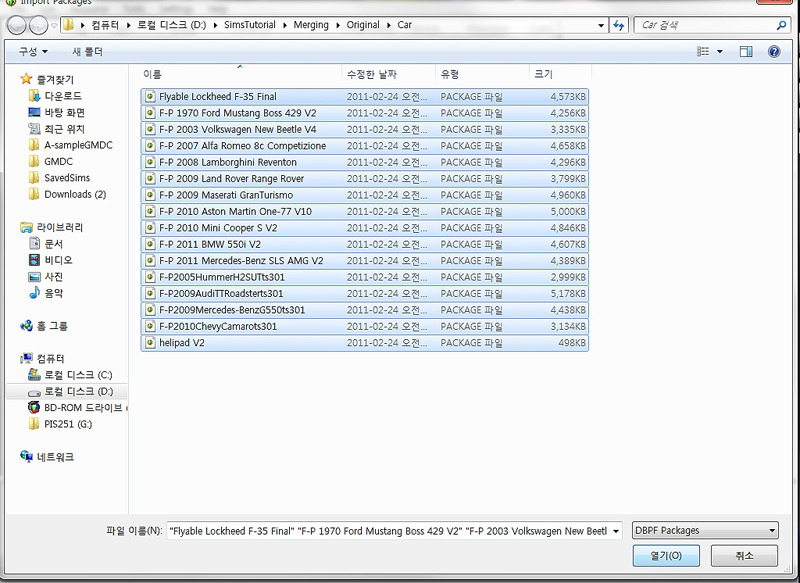Screen dimensions: 800x583
Task: Click the Forward navigation arrow button
Action: pos(38,25)
